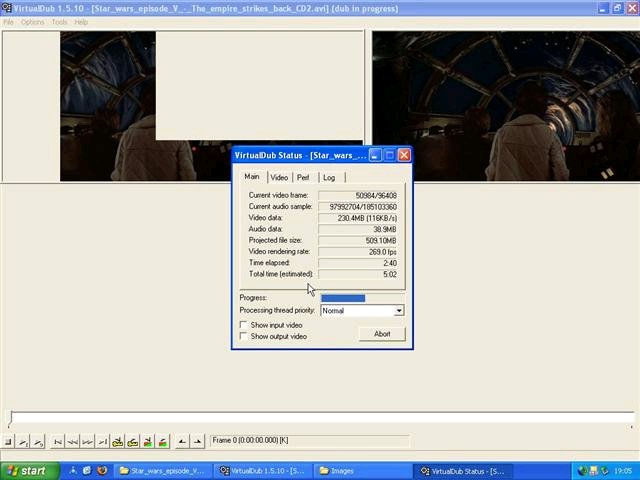
Task: Scan forward for the next scene
Action: click(162, 442)
